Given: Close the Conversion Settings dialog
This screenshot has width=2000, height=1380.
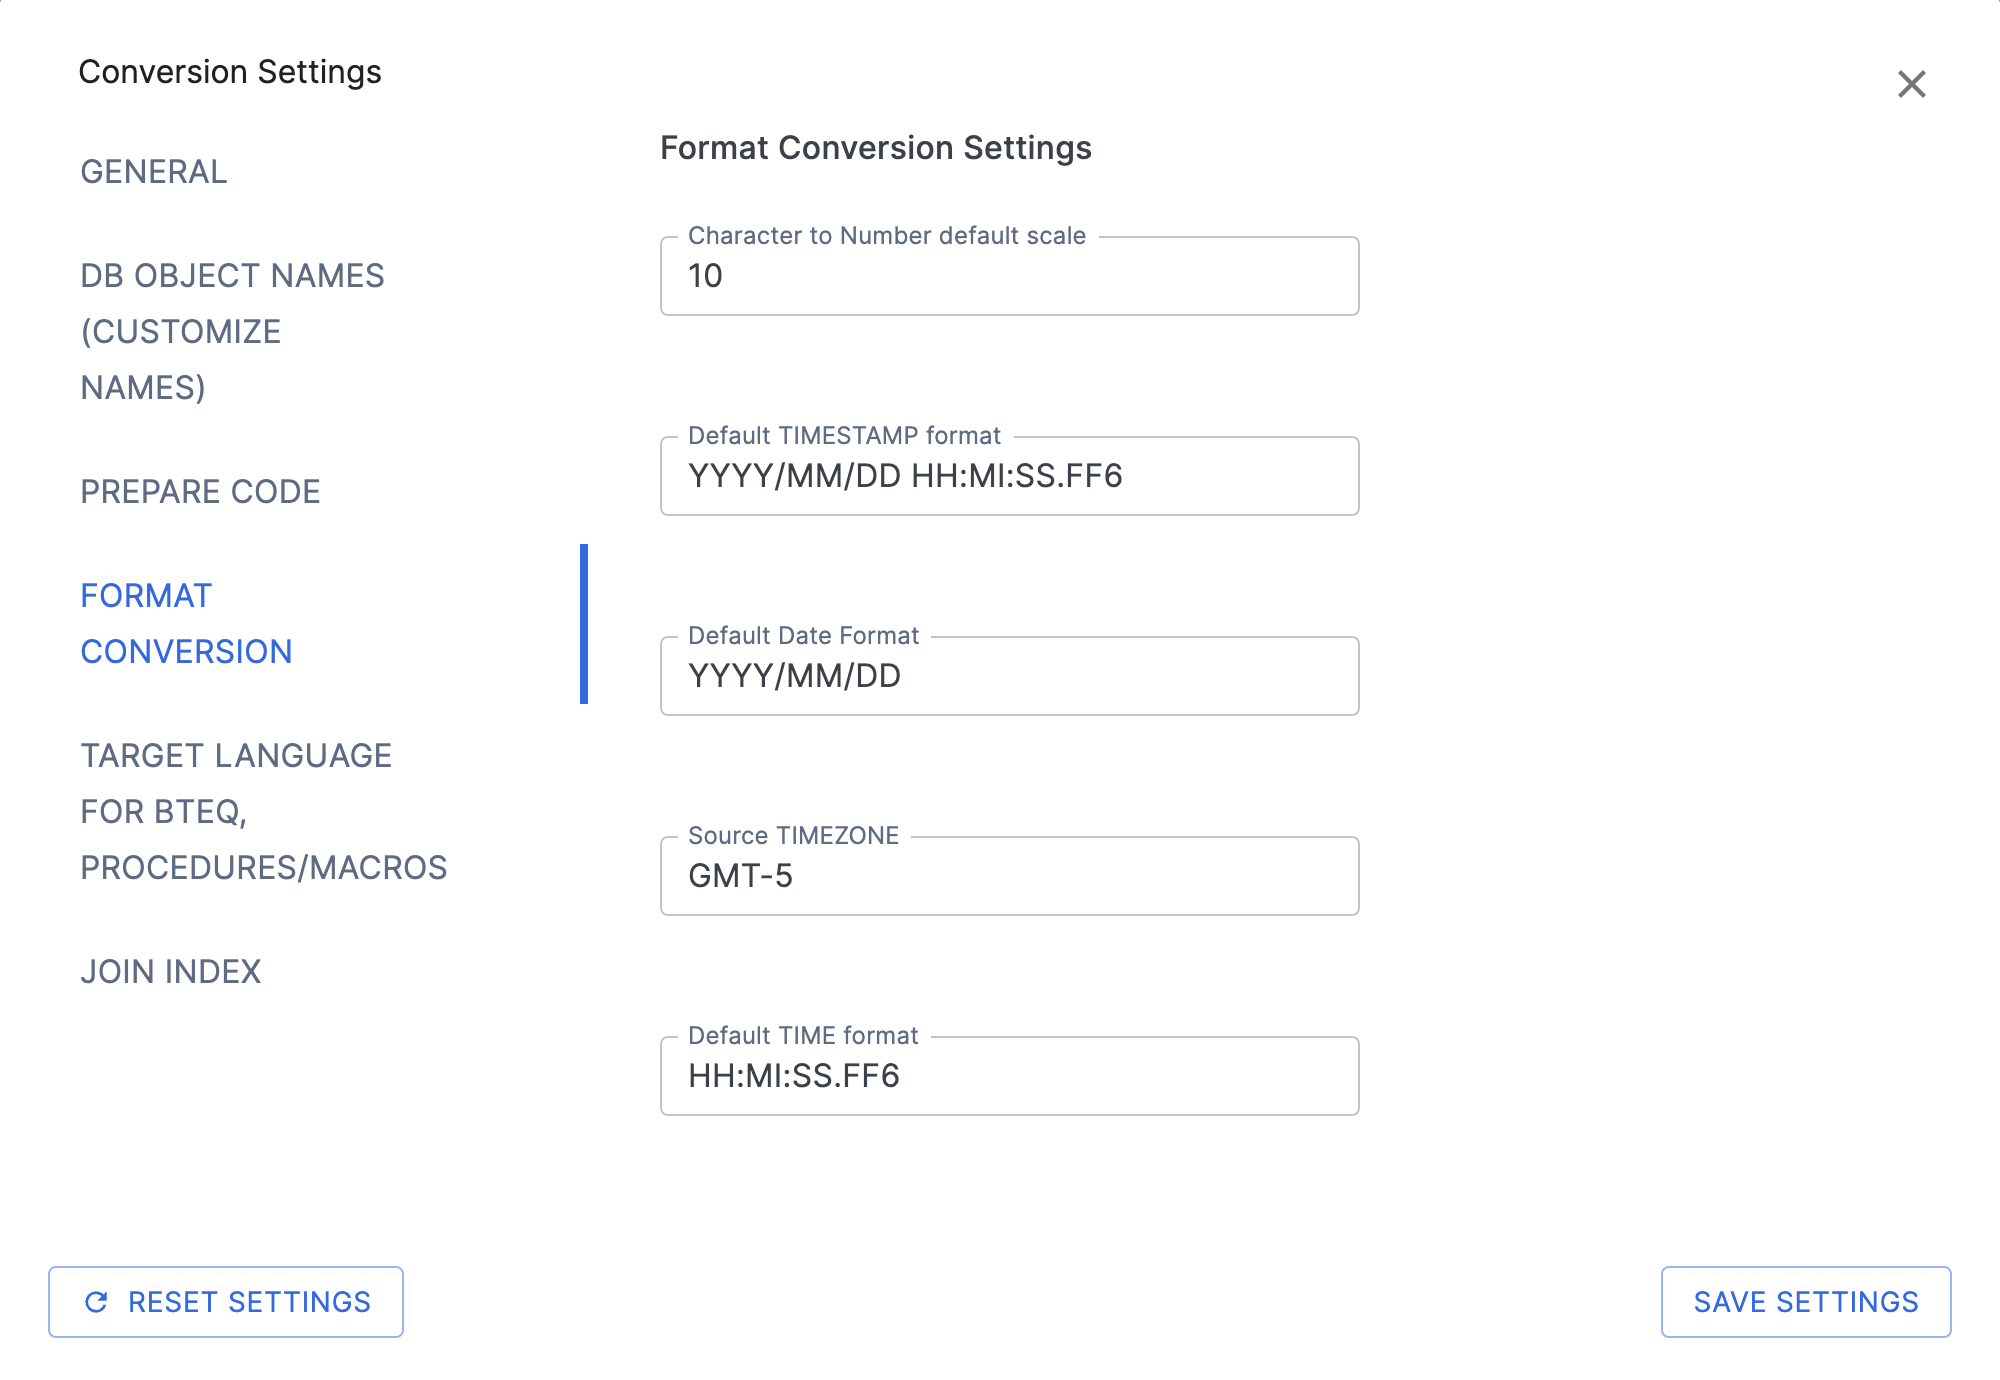Looking at the screenshot, I should pyautogui.click(x=1913, y=84).
